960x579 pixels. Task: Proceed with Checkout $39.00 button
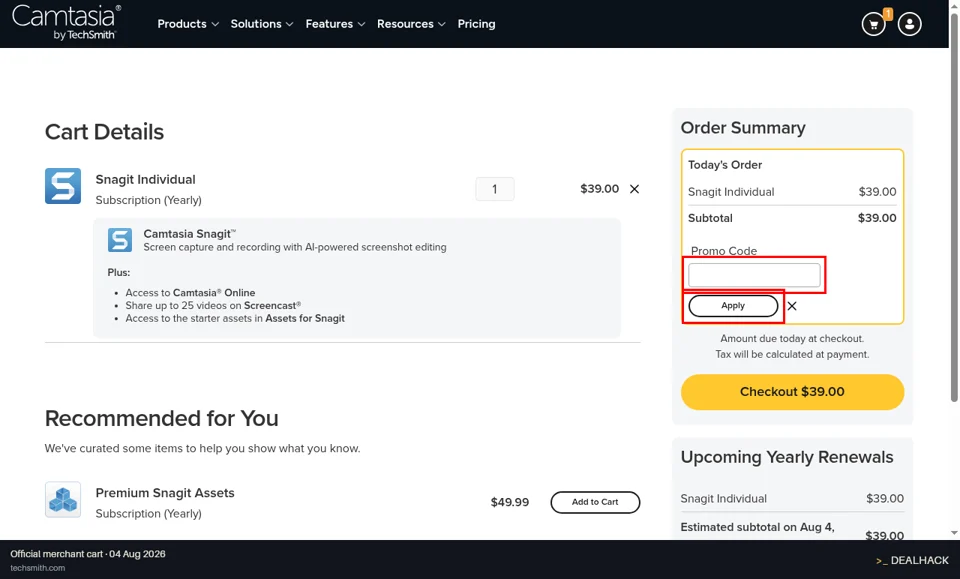(792, 392)
